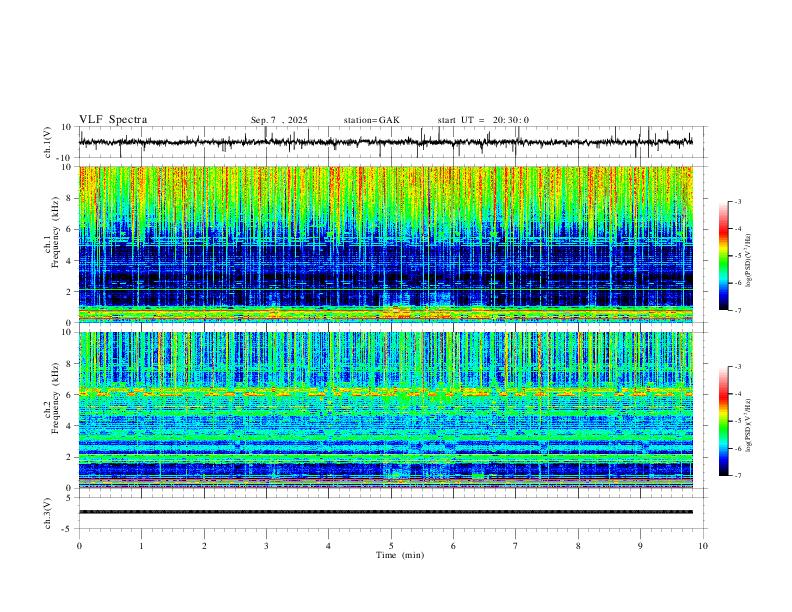Image resolution: width=792 pixels, height=612 pixels.
Task: Click the ch.2 PSD color scale bar
Action: point(723,421)
